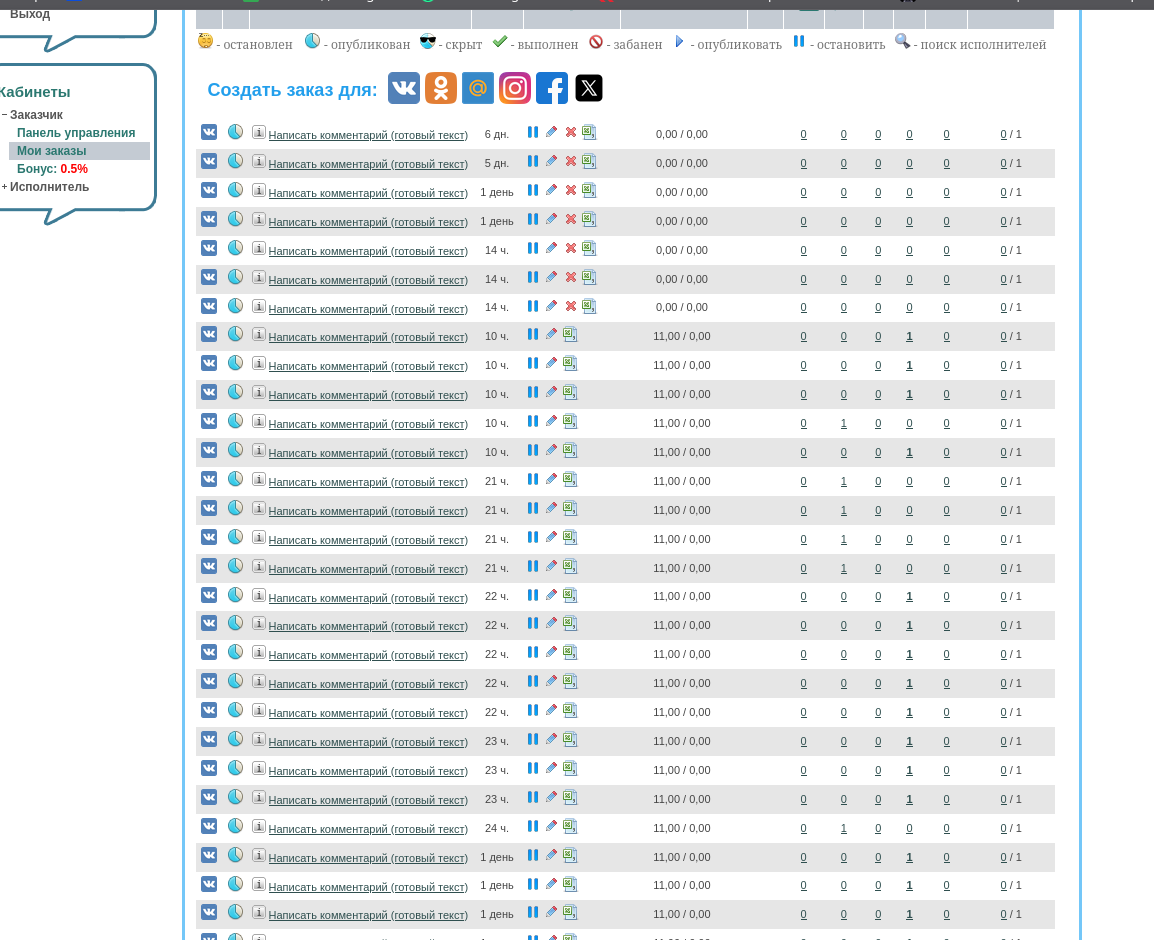Click the VK network icon in 5 дн. row
The height and width of the screenshot is (940, 1154).
(209, 160)
